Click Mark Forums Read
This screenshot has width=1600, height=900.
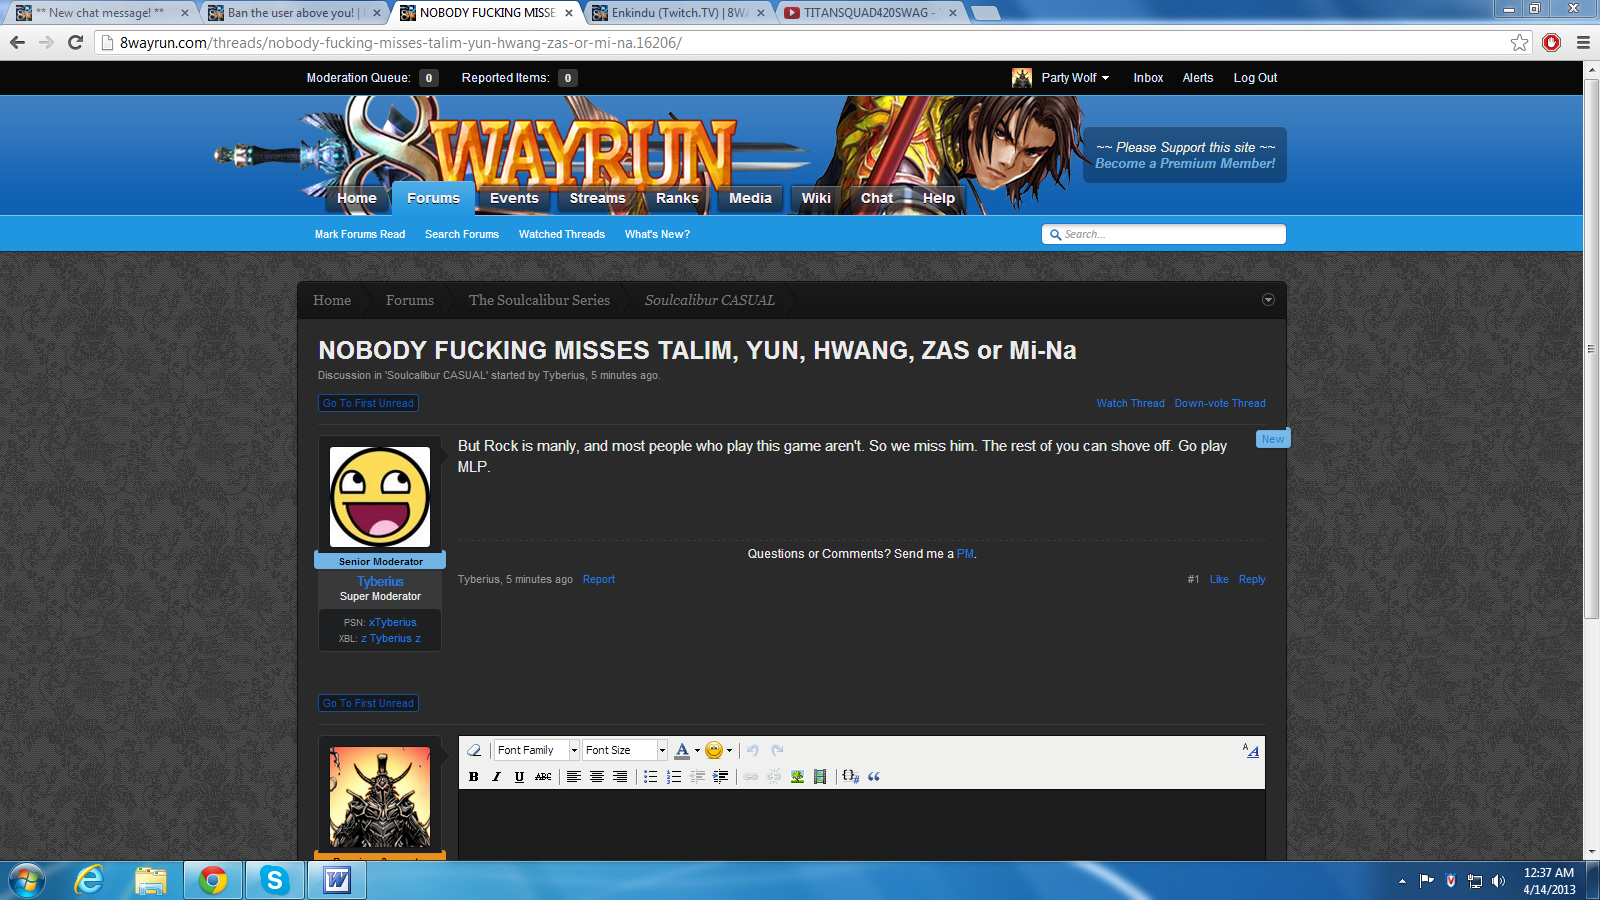tap(360, 234)
